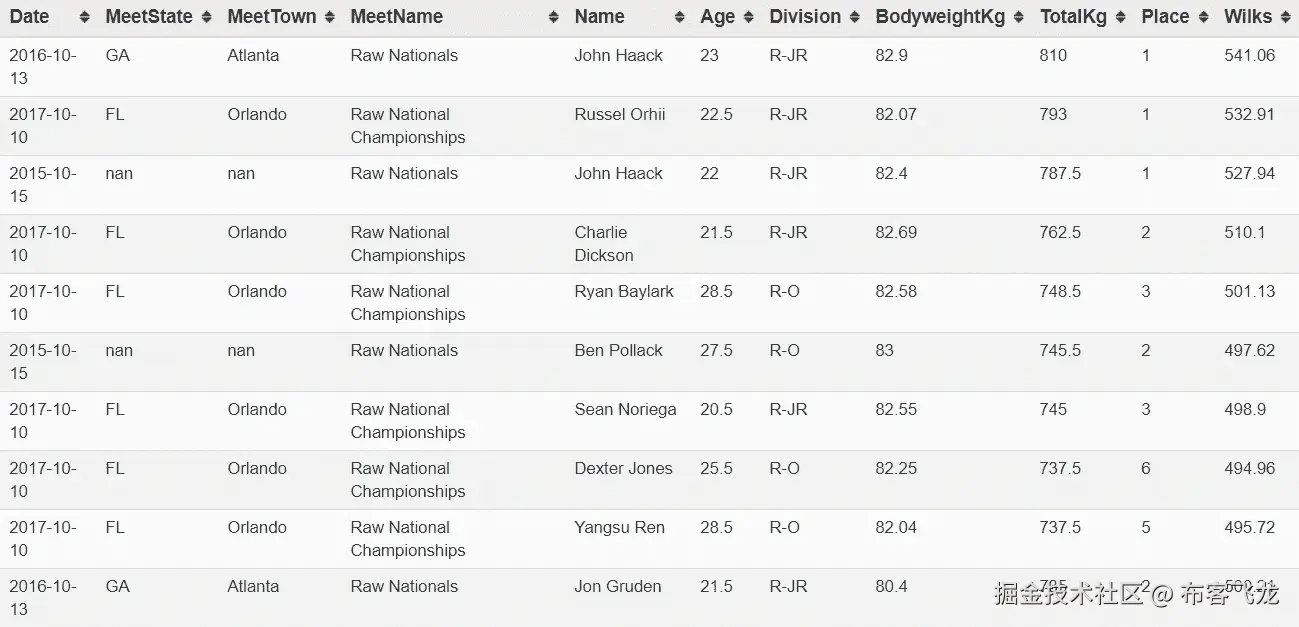Click the Dexter Jones name cell
The height and width of the screenshot is (627, 1299).
pyautogui.click(x=623, y=469)
